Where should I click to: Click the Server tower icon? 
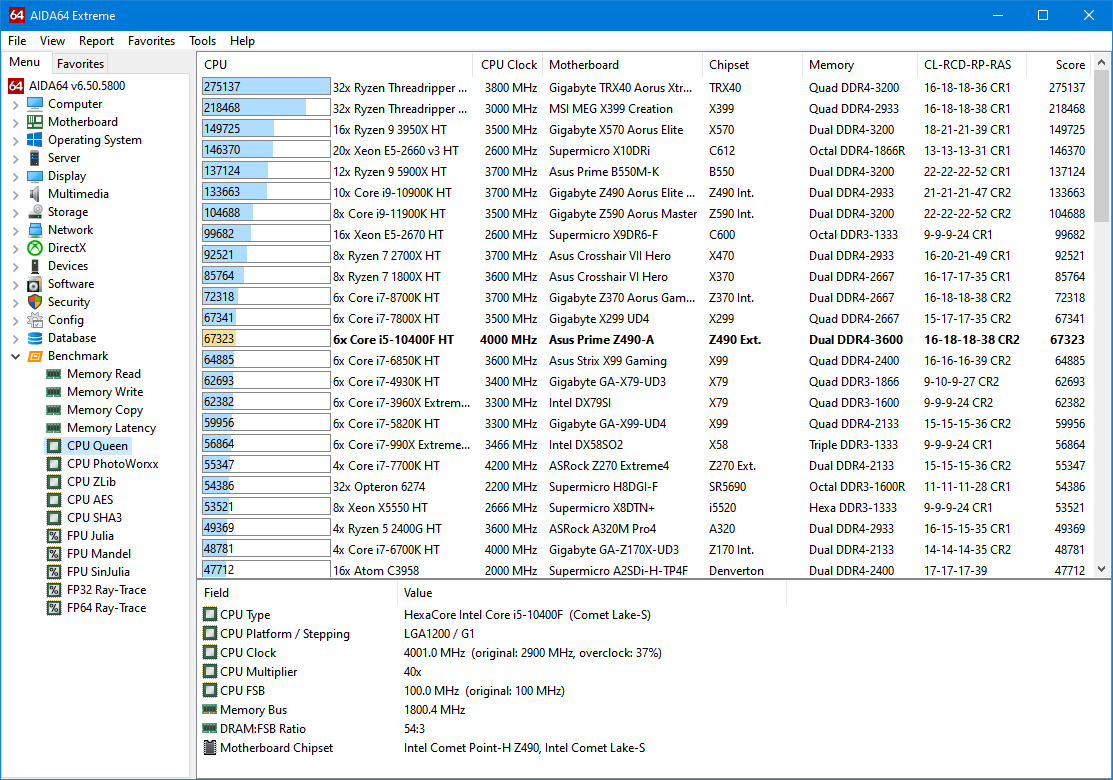[35, 158]
